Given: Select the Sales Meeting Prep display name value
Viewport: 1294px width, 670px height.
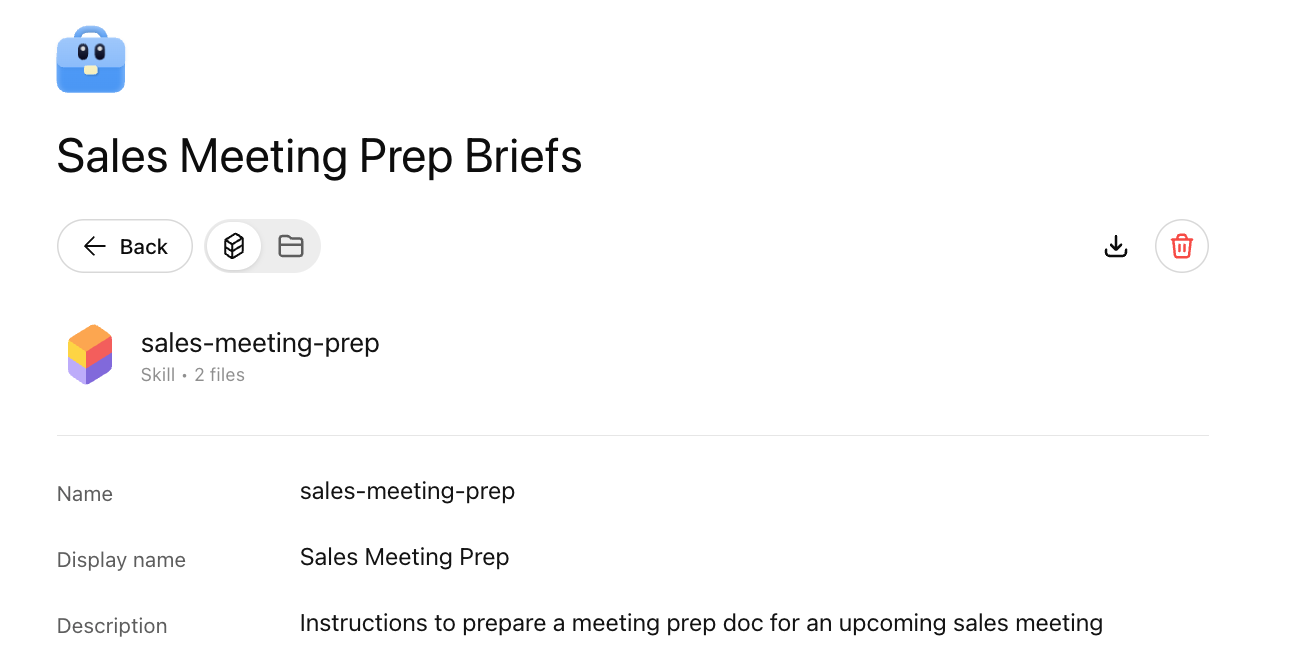Looking at the screenshot, I should click(x=404, y=557).
